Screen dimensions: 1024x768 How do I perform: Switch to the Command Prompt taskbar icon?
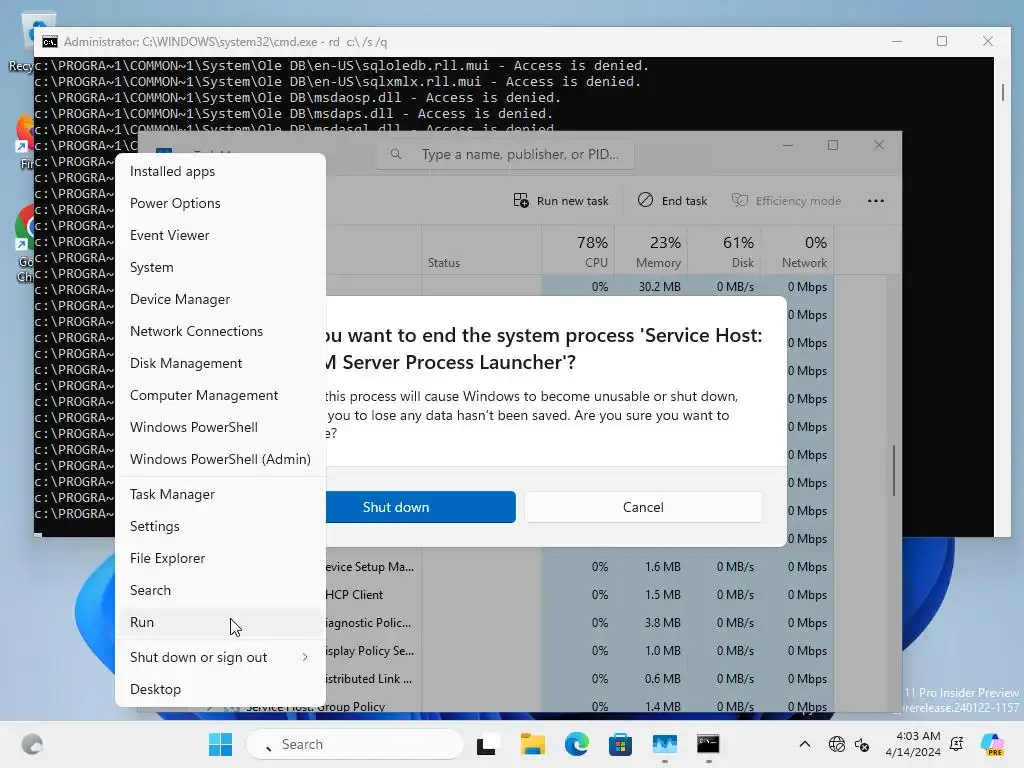[x=708, y=744]
